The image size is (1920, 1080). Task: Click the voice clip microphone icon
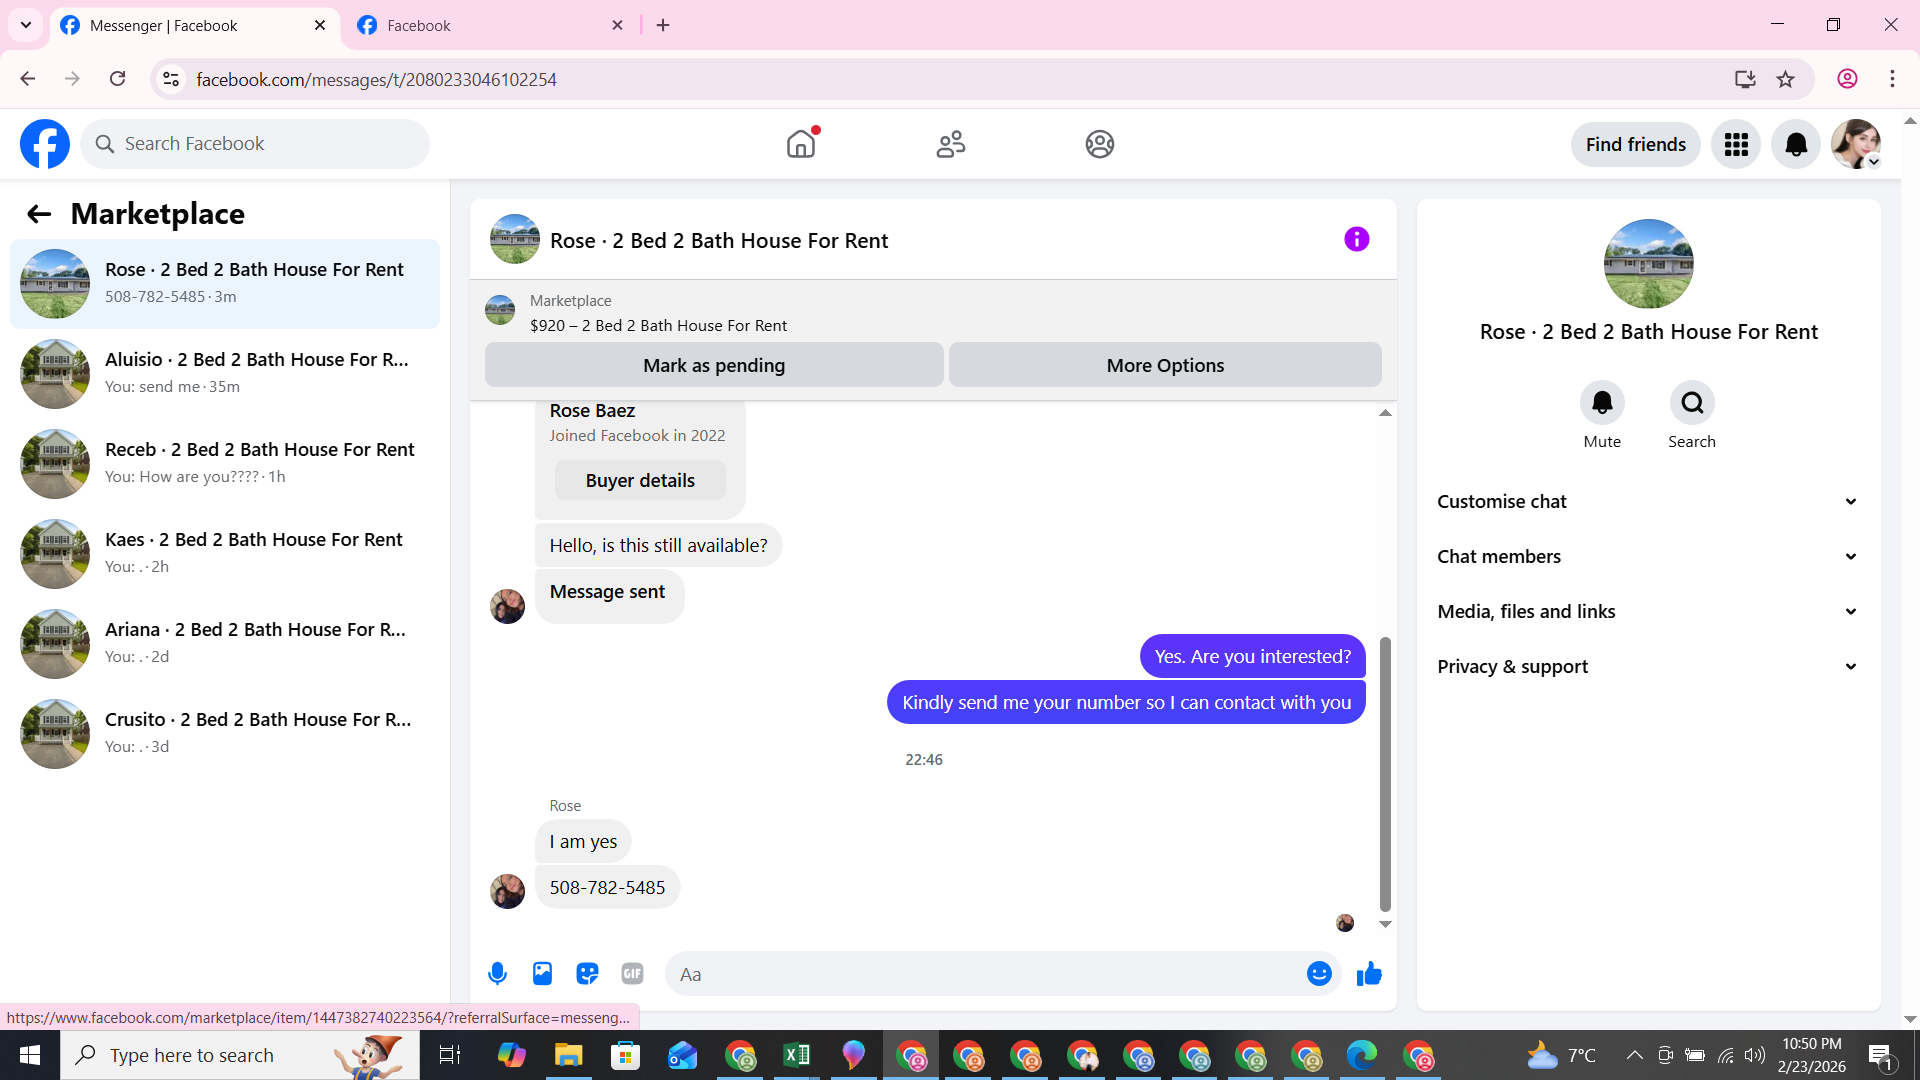497,973
